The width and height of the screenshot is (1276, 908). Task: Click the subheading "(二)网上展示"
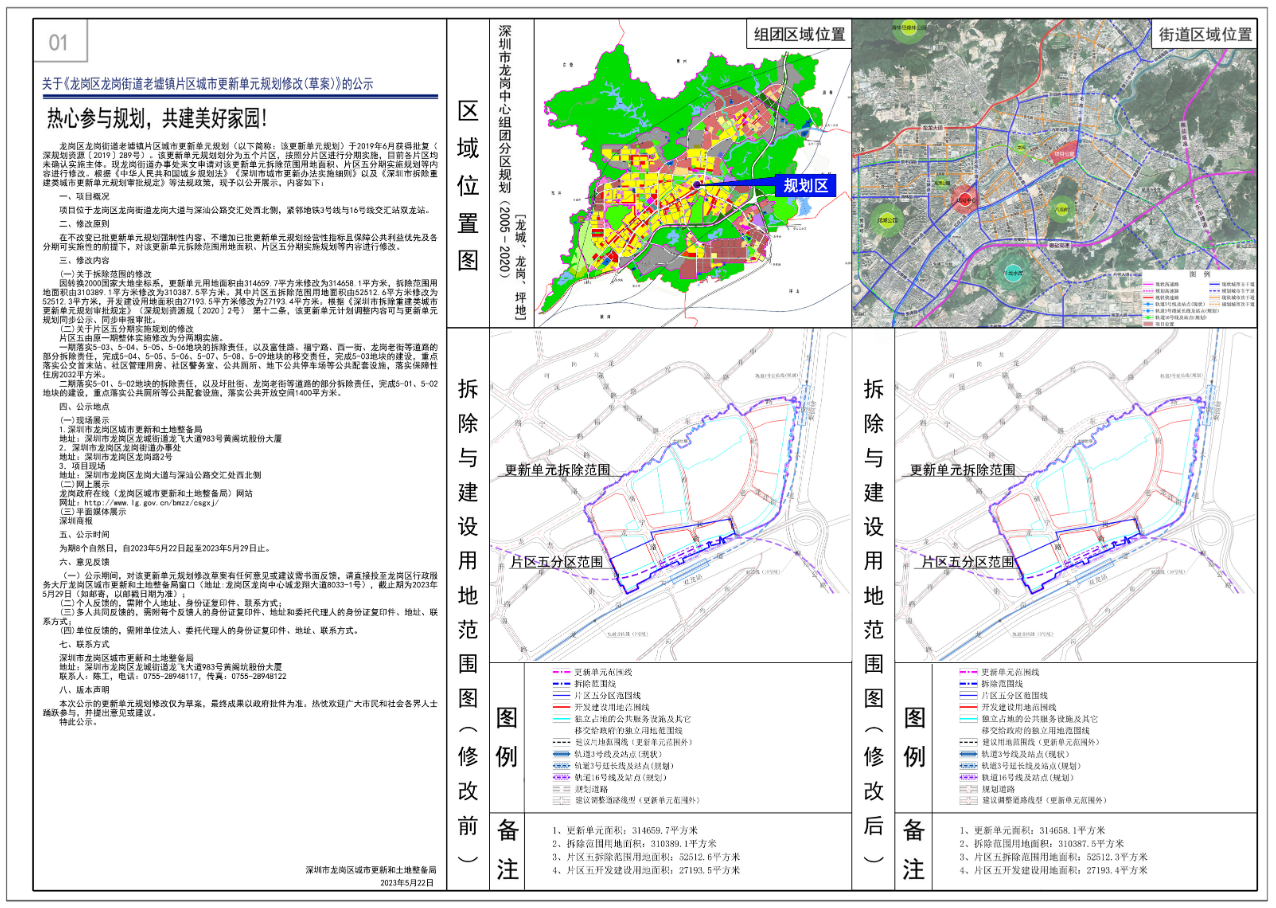click(86, 483)
